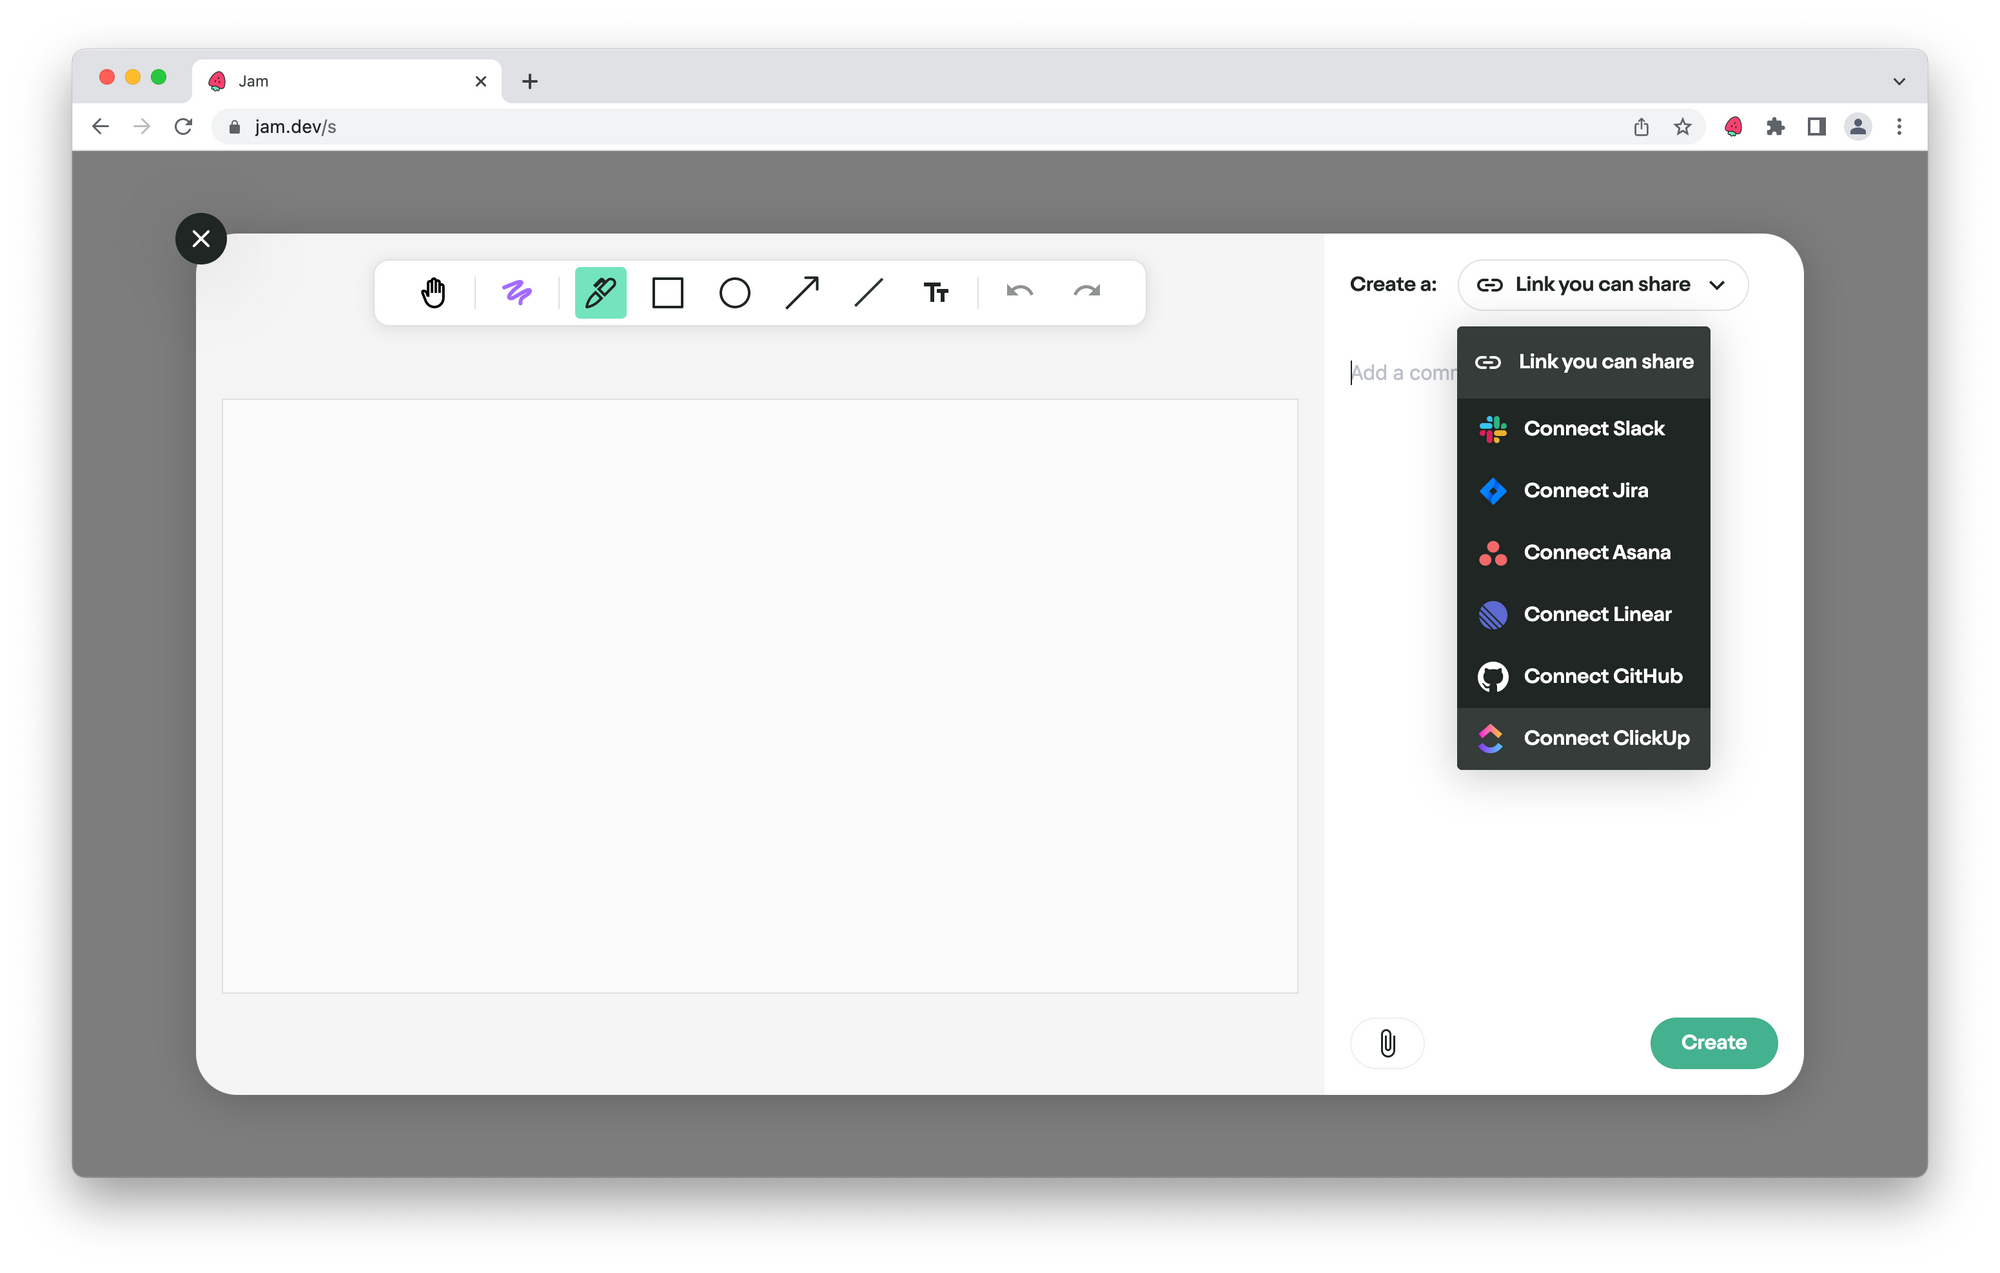Select the arrow drawing tool
The width and height of the screenshot is (2000, 1273).
coord(802,293)
